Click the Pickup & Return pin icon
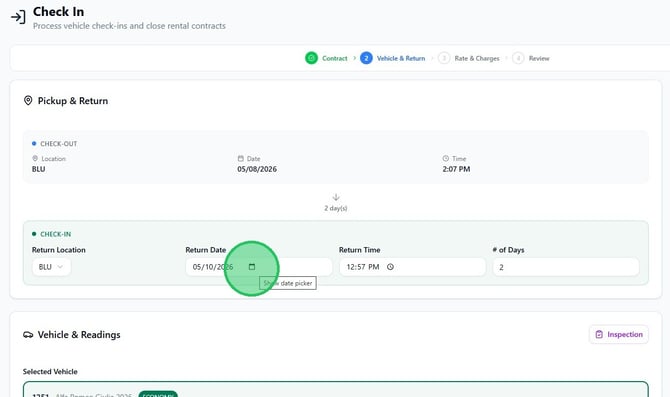 pyautogui.click(x=28, y=100)
